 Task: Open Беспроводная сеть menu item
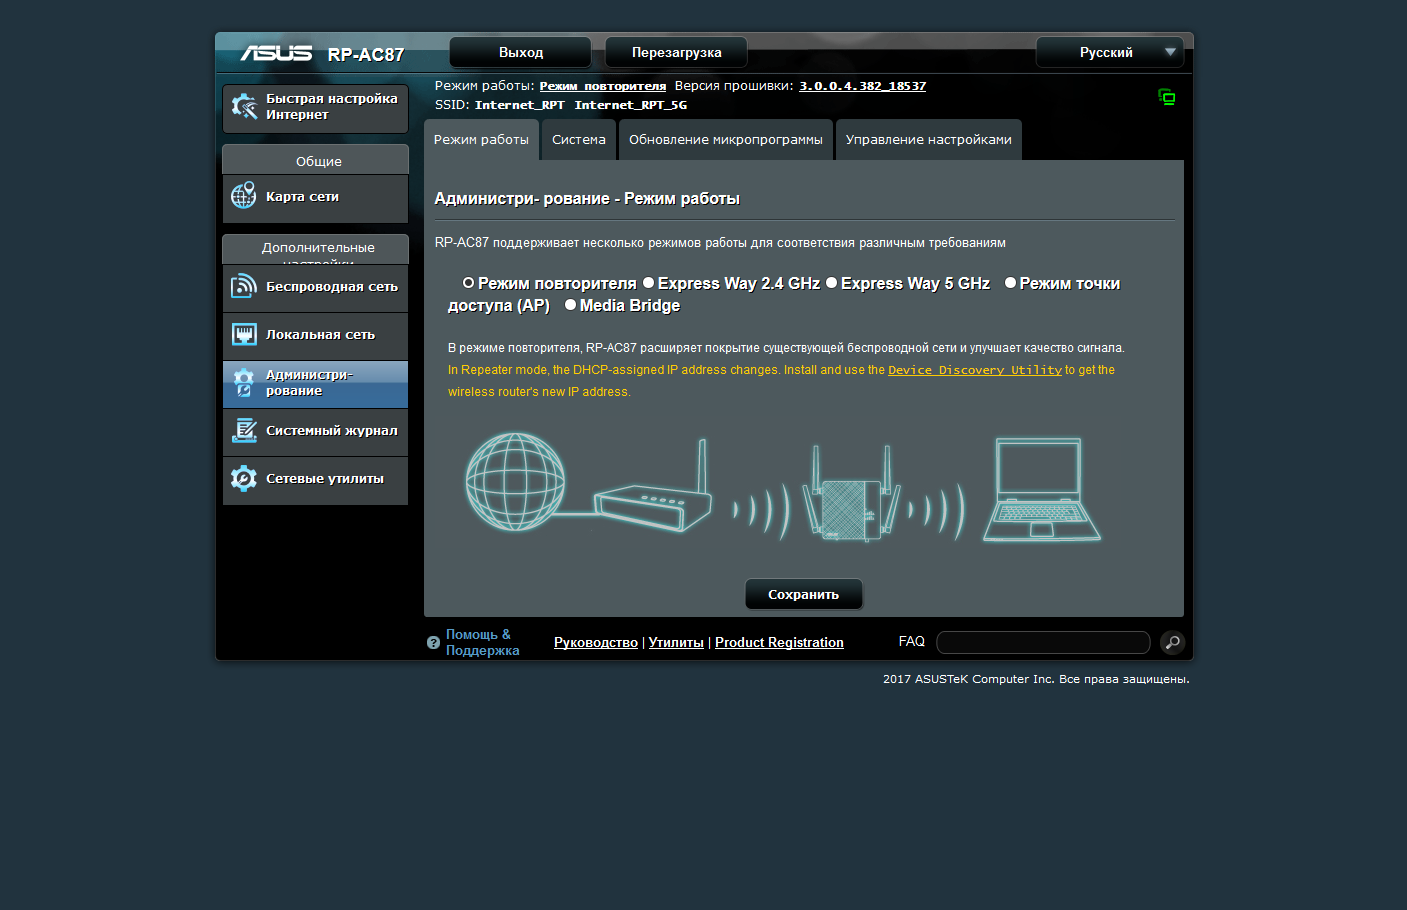(x=315, y=287)
